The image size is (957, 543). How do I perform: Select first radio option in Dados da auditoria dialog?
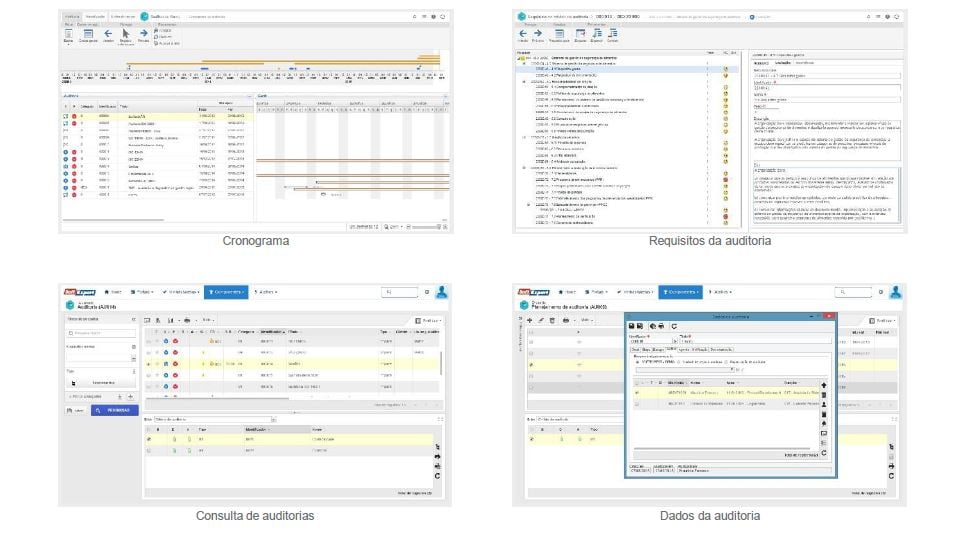638,361
